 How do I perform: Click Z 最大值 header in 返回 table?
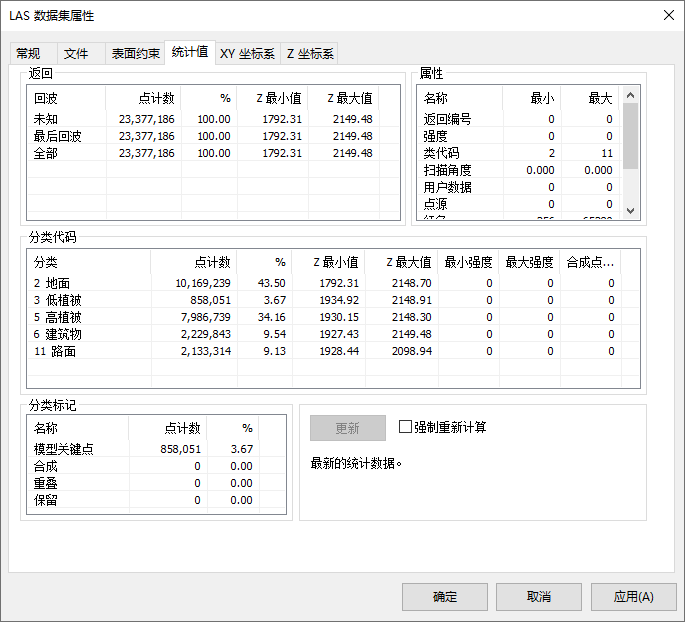coord(343,98)
